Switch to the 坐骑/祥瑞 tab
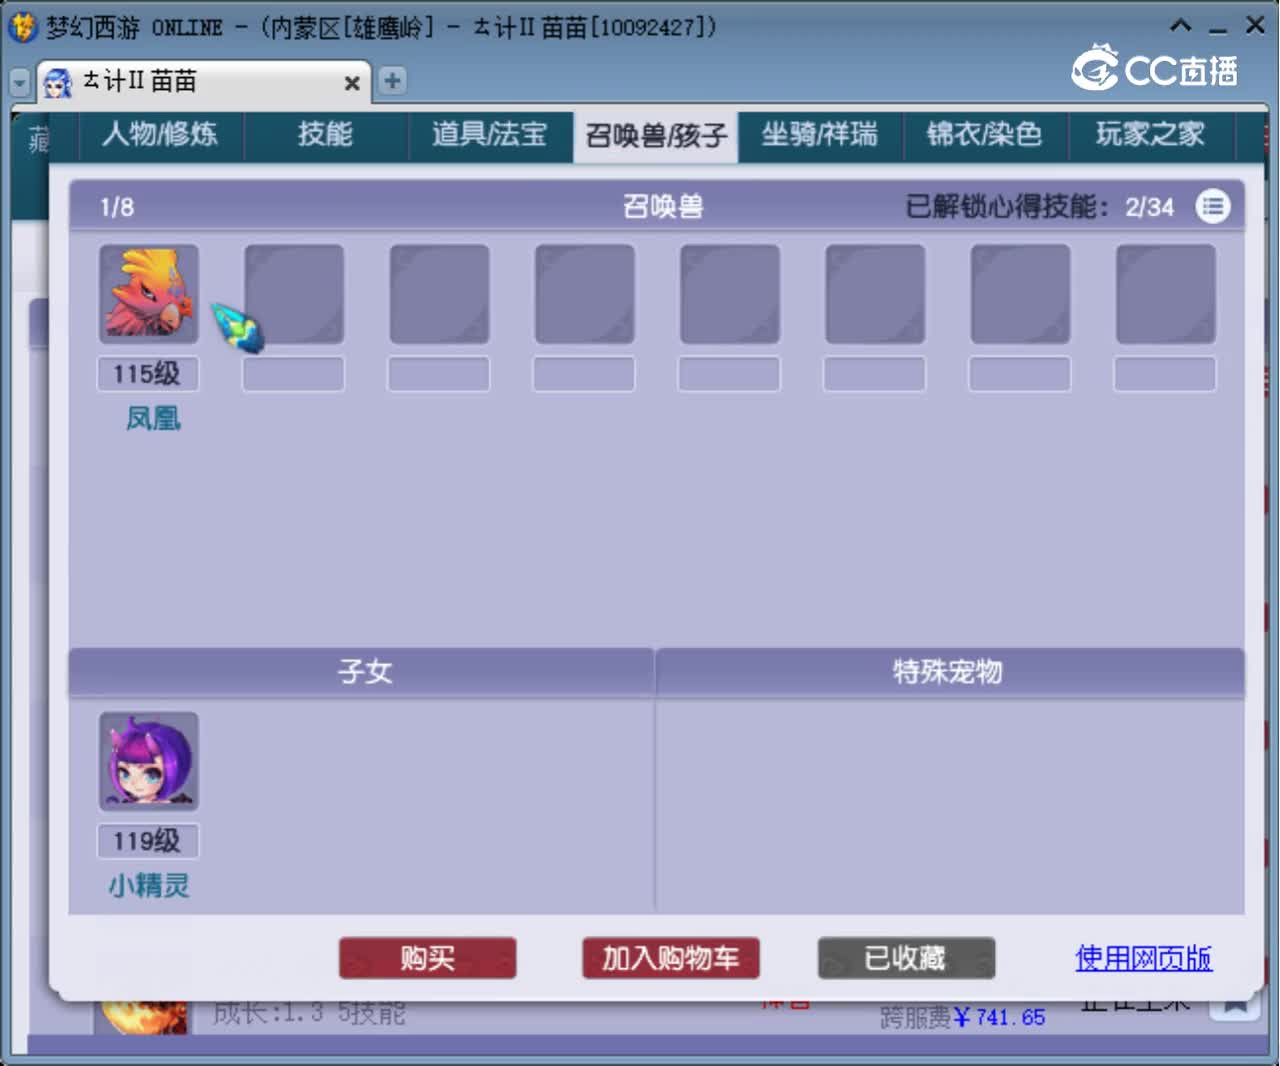1280x1066 pixels. pyautogui.click(x=820, y=135)
